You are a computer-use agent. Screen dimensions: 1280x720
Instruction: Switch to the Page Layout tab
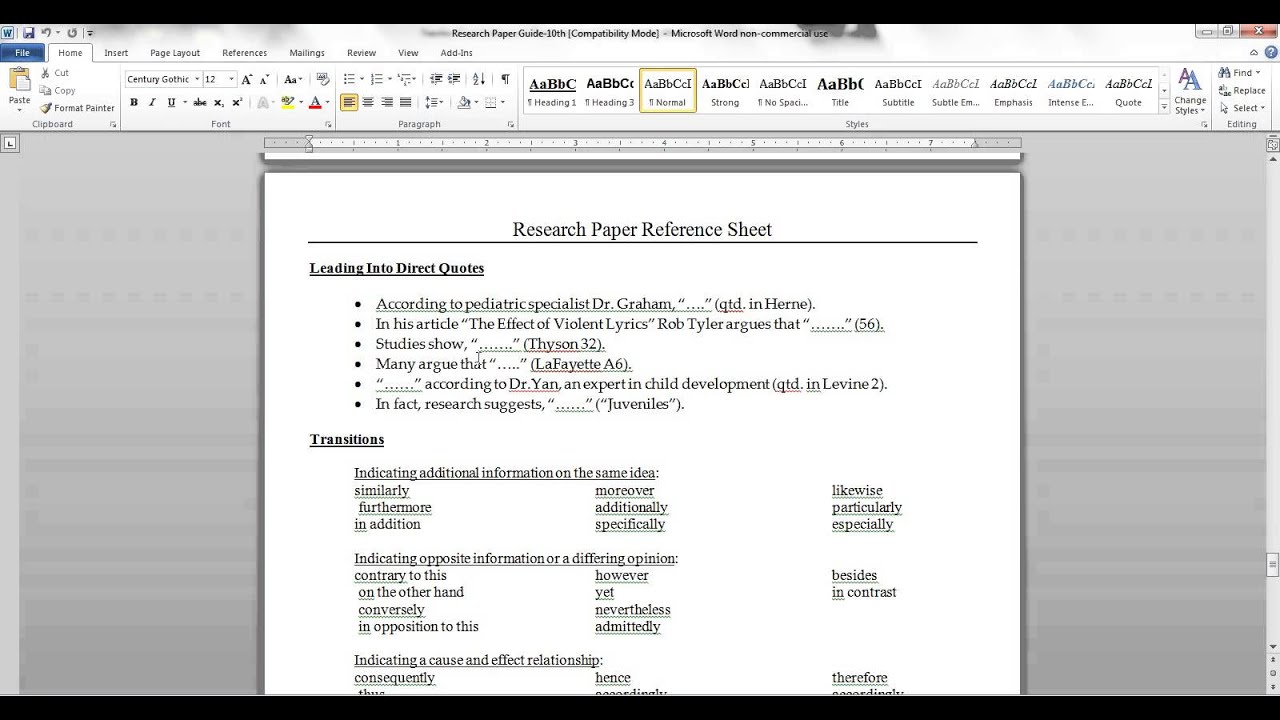tap(175, 53)
